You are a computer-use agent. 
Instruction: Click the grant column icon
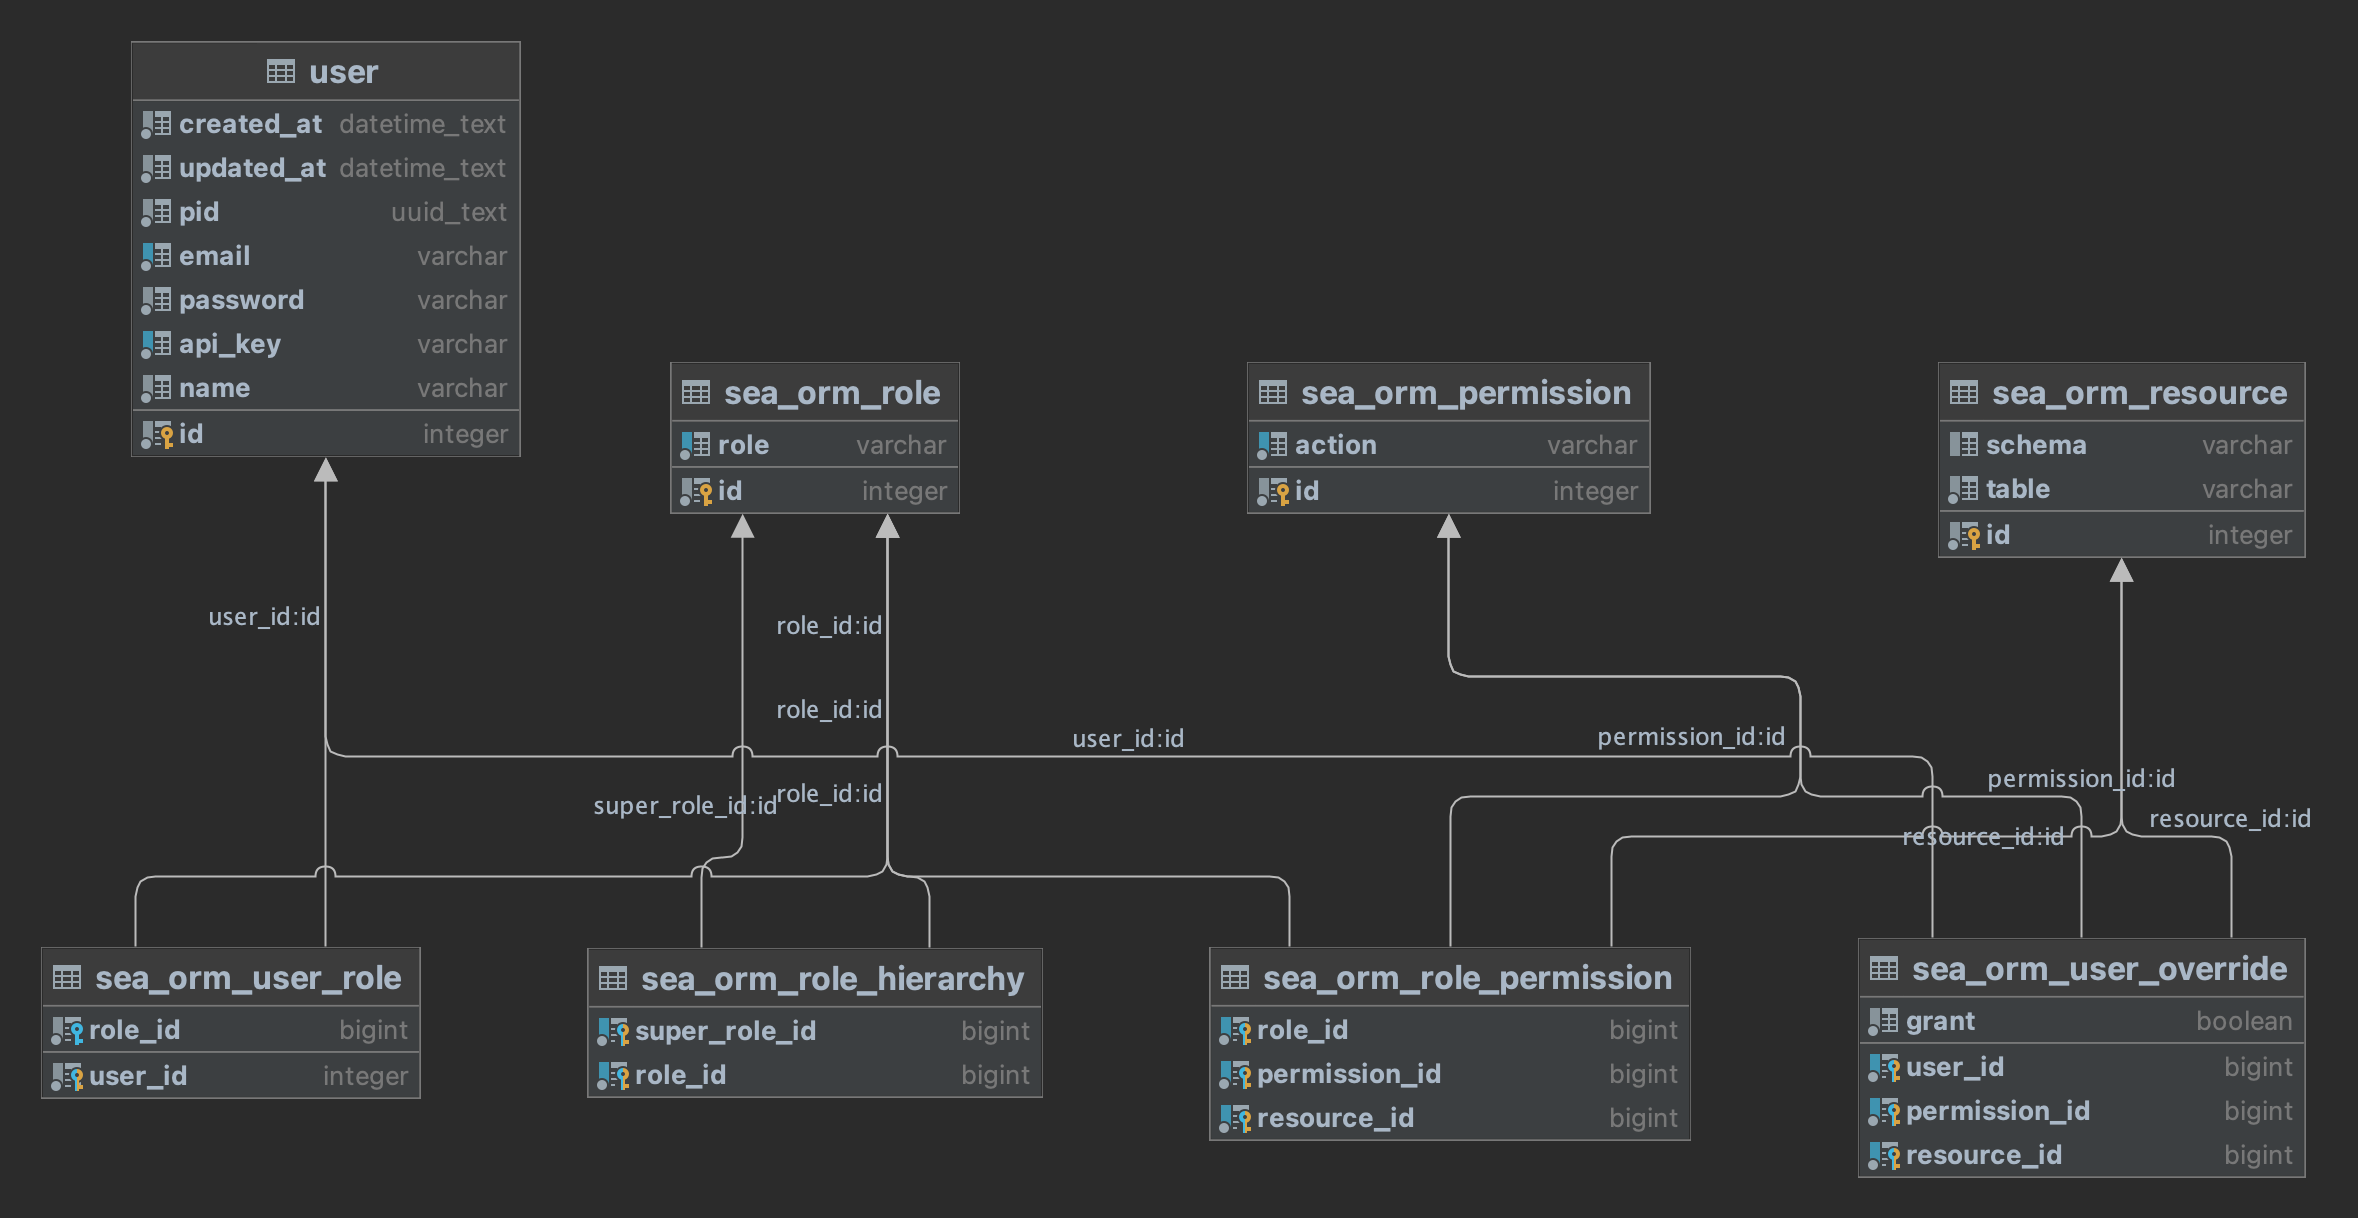[x=1884, y=1021]
